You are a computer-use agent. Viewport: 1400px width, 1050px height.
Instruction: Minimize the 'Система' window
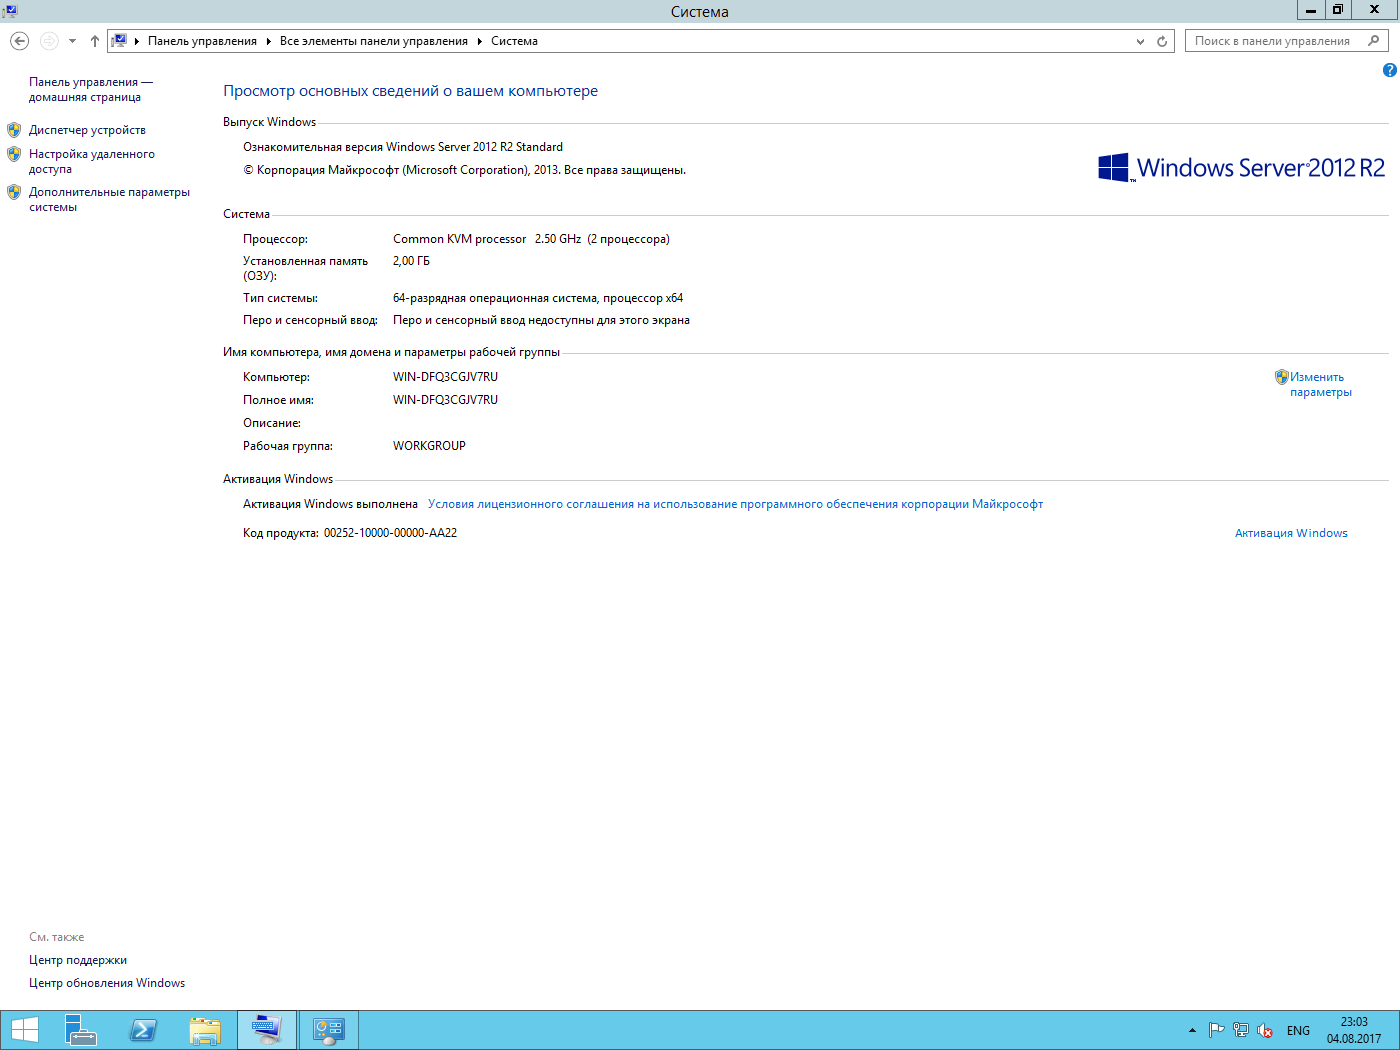pyautogui.click(x=1310, y=10)
